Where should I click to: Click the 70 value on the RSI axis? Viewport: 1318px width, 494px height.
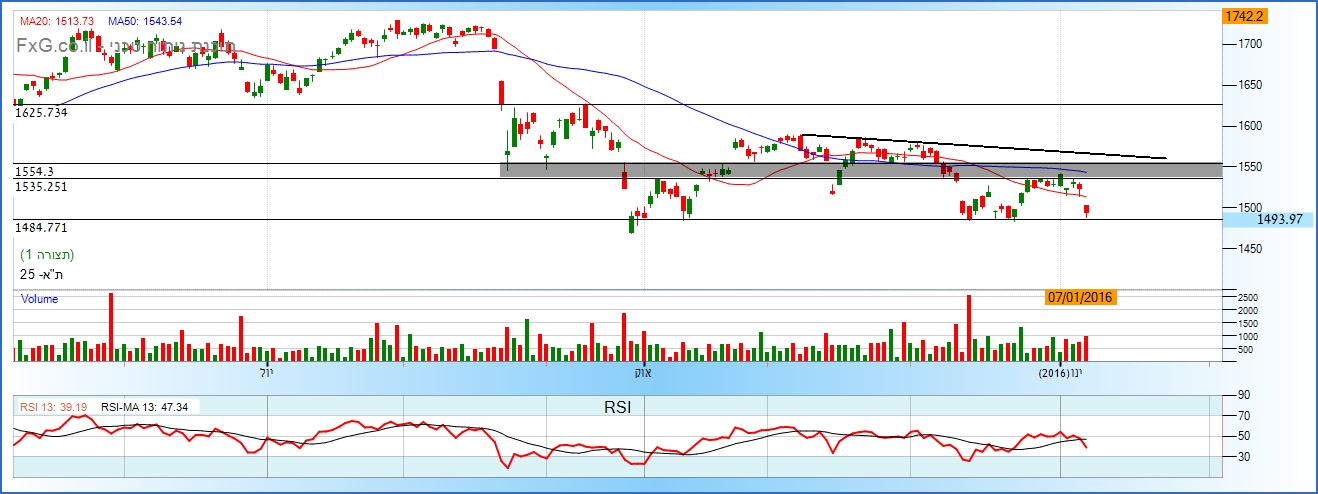click(x=1245, y=416)
